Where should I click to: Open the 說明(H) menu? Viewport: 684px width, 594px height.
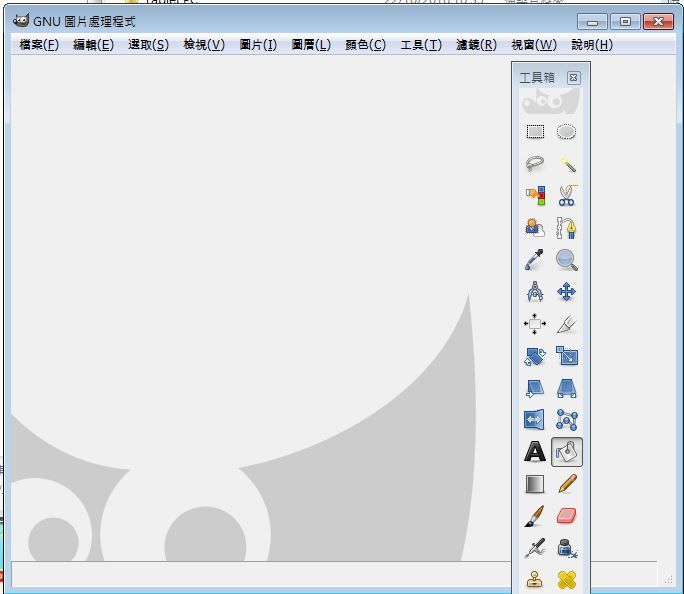point(592,44)
